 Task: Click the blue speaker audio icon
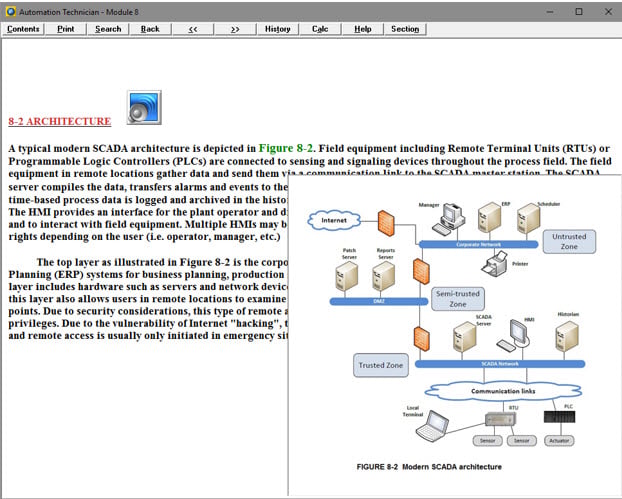click(144, 107)
